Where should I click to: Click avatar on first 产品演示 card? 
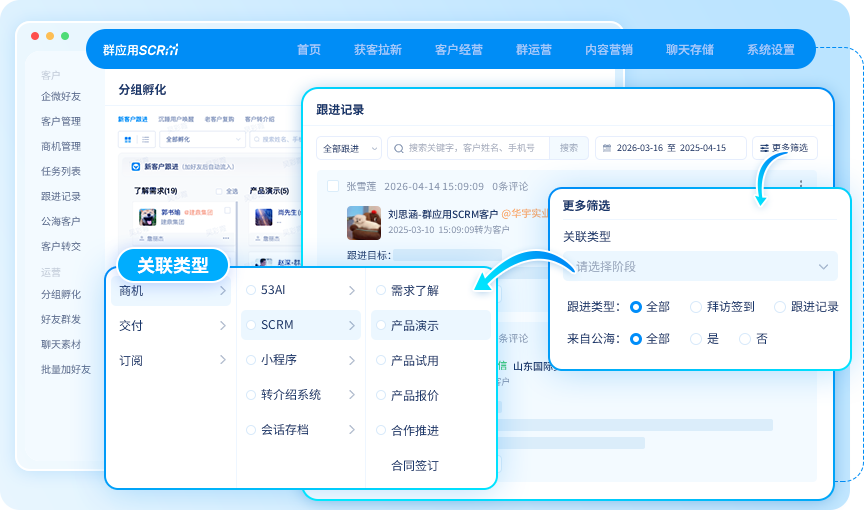tap(263, 217)
